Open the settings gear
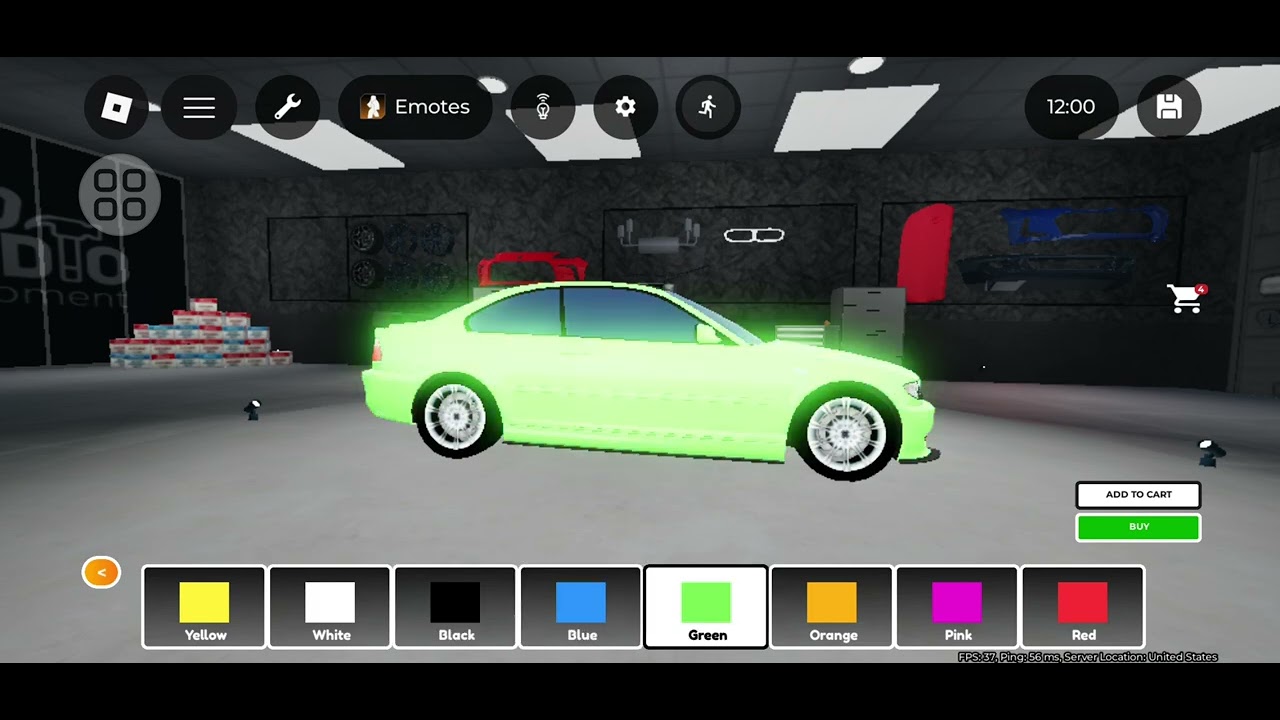The width and height of the screenshot is (1280, 720). [x=626, y=107]
